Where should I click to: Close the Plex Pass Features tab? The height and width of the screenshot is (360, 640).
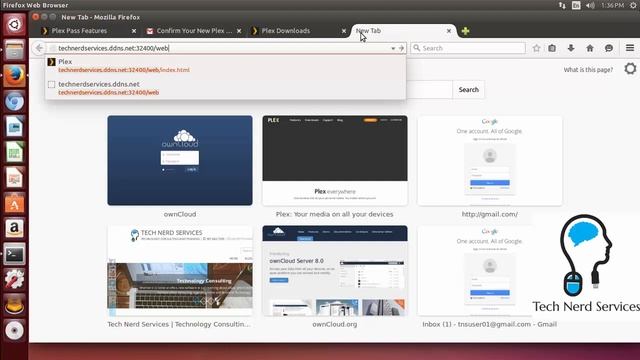coord(134,31)
